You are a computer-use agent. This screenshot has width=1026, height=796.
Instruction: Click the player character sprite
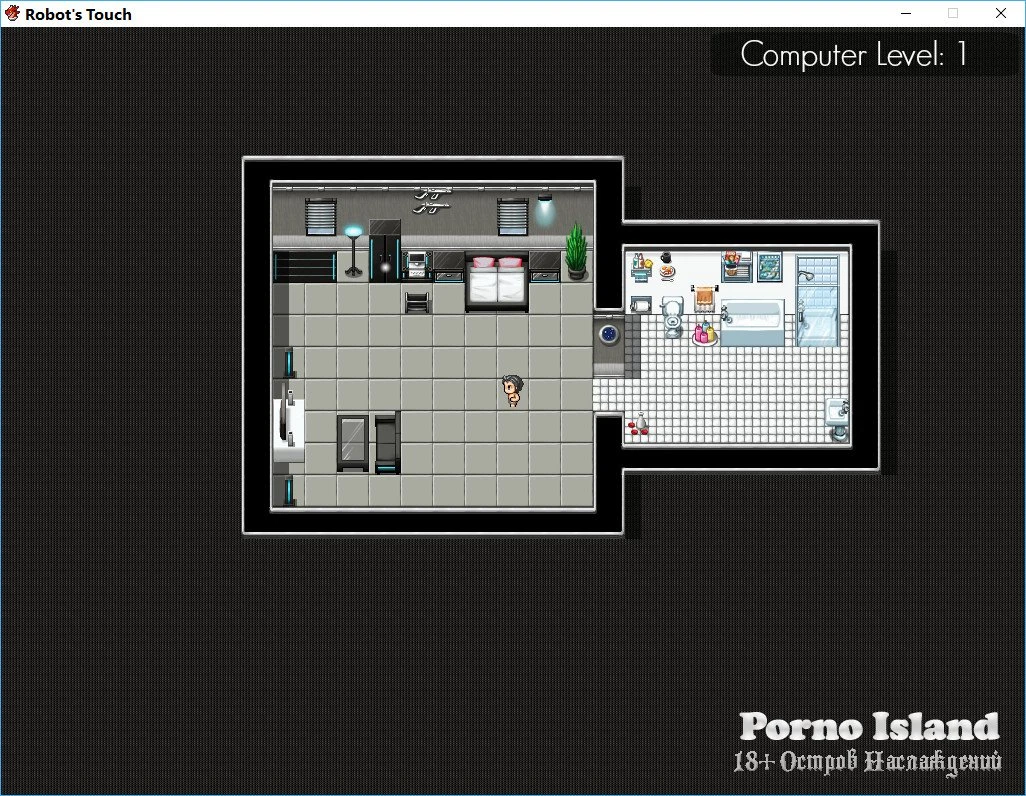(x=512, y=391)
